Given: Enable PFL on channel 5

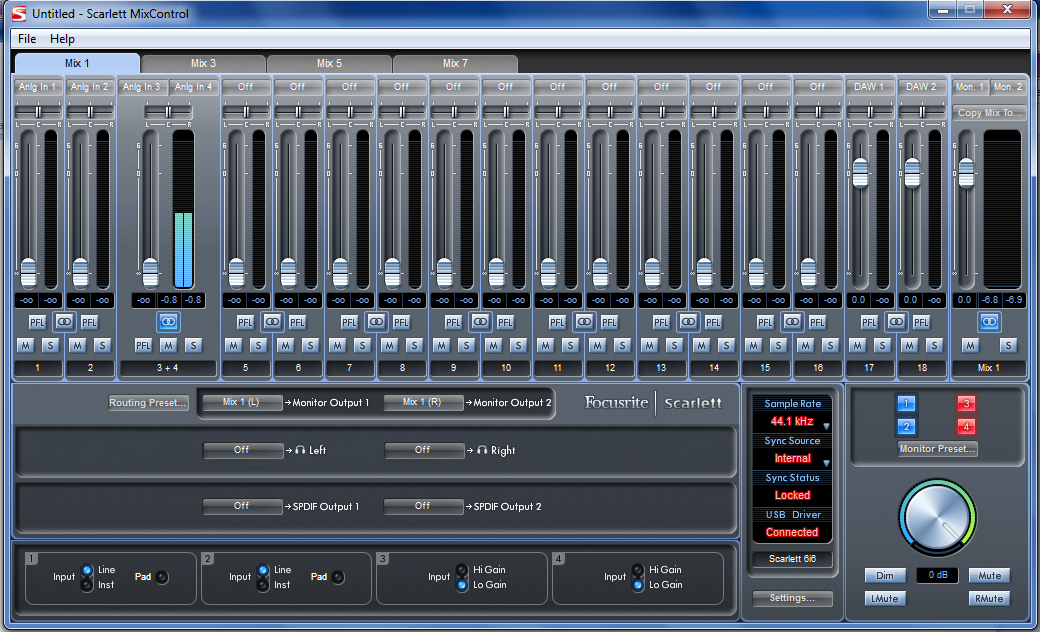Looking at the screenshot, I should (245, 322).
